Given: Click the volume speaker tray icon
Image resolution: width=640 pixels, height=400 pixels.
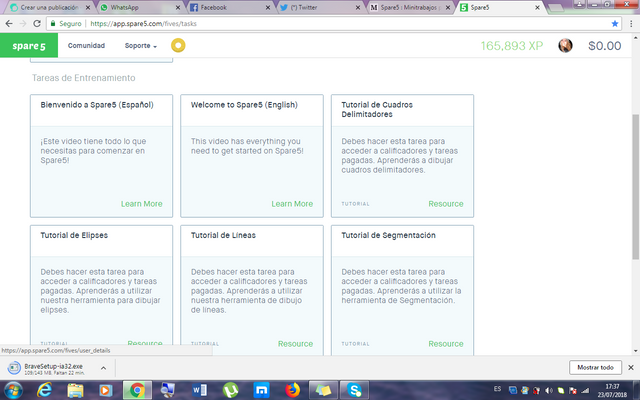Looking at the screenshot, I should pos(549,391).
